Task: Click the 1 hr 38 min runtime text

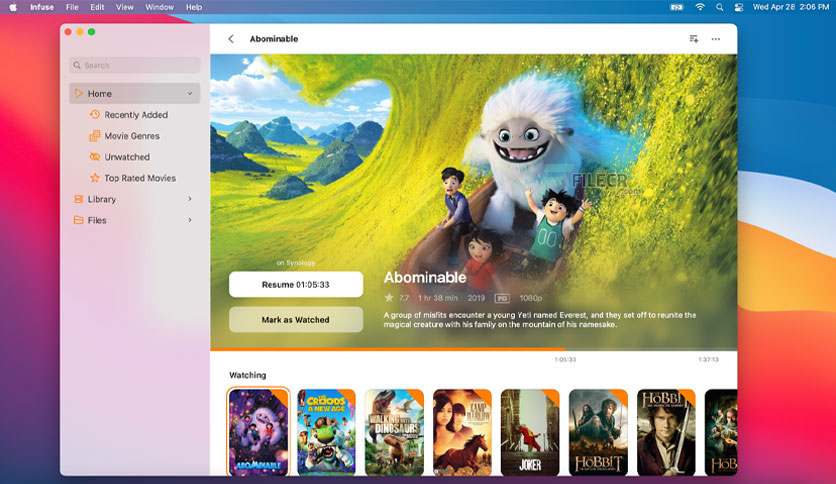Action: 438,298
